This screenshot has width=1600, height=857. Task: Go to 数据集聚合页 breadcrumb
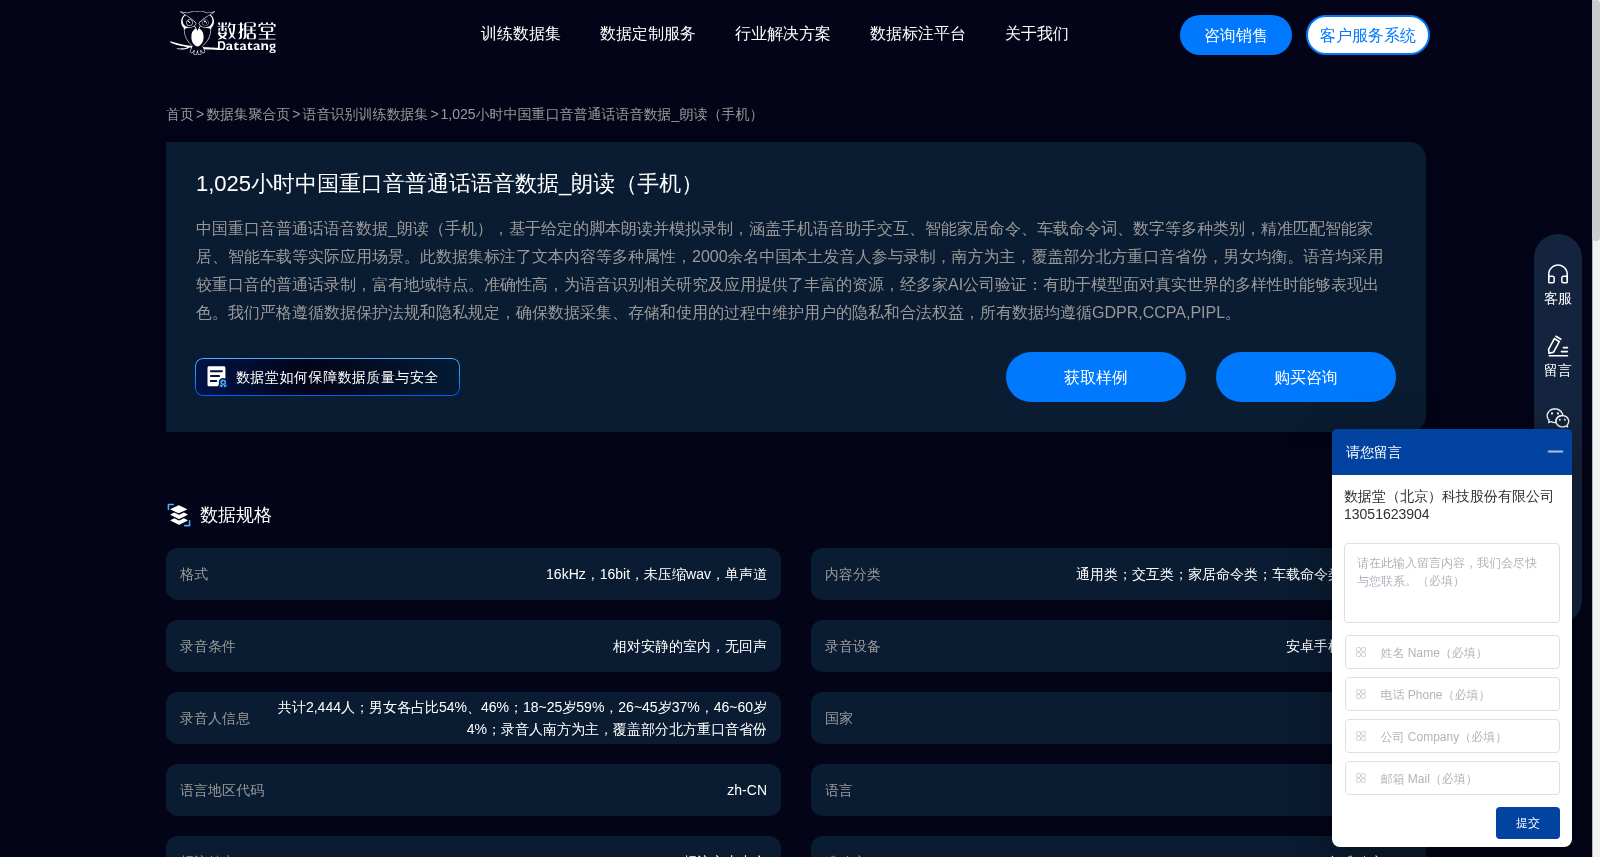[248, 114]
